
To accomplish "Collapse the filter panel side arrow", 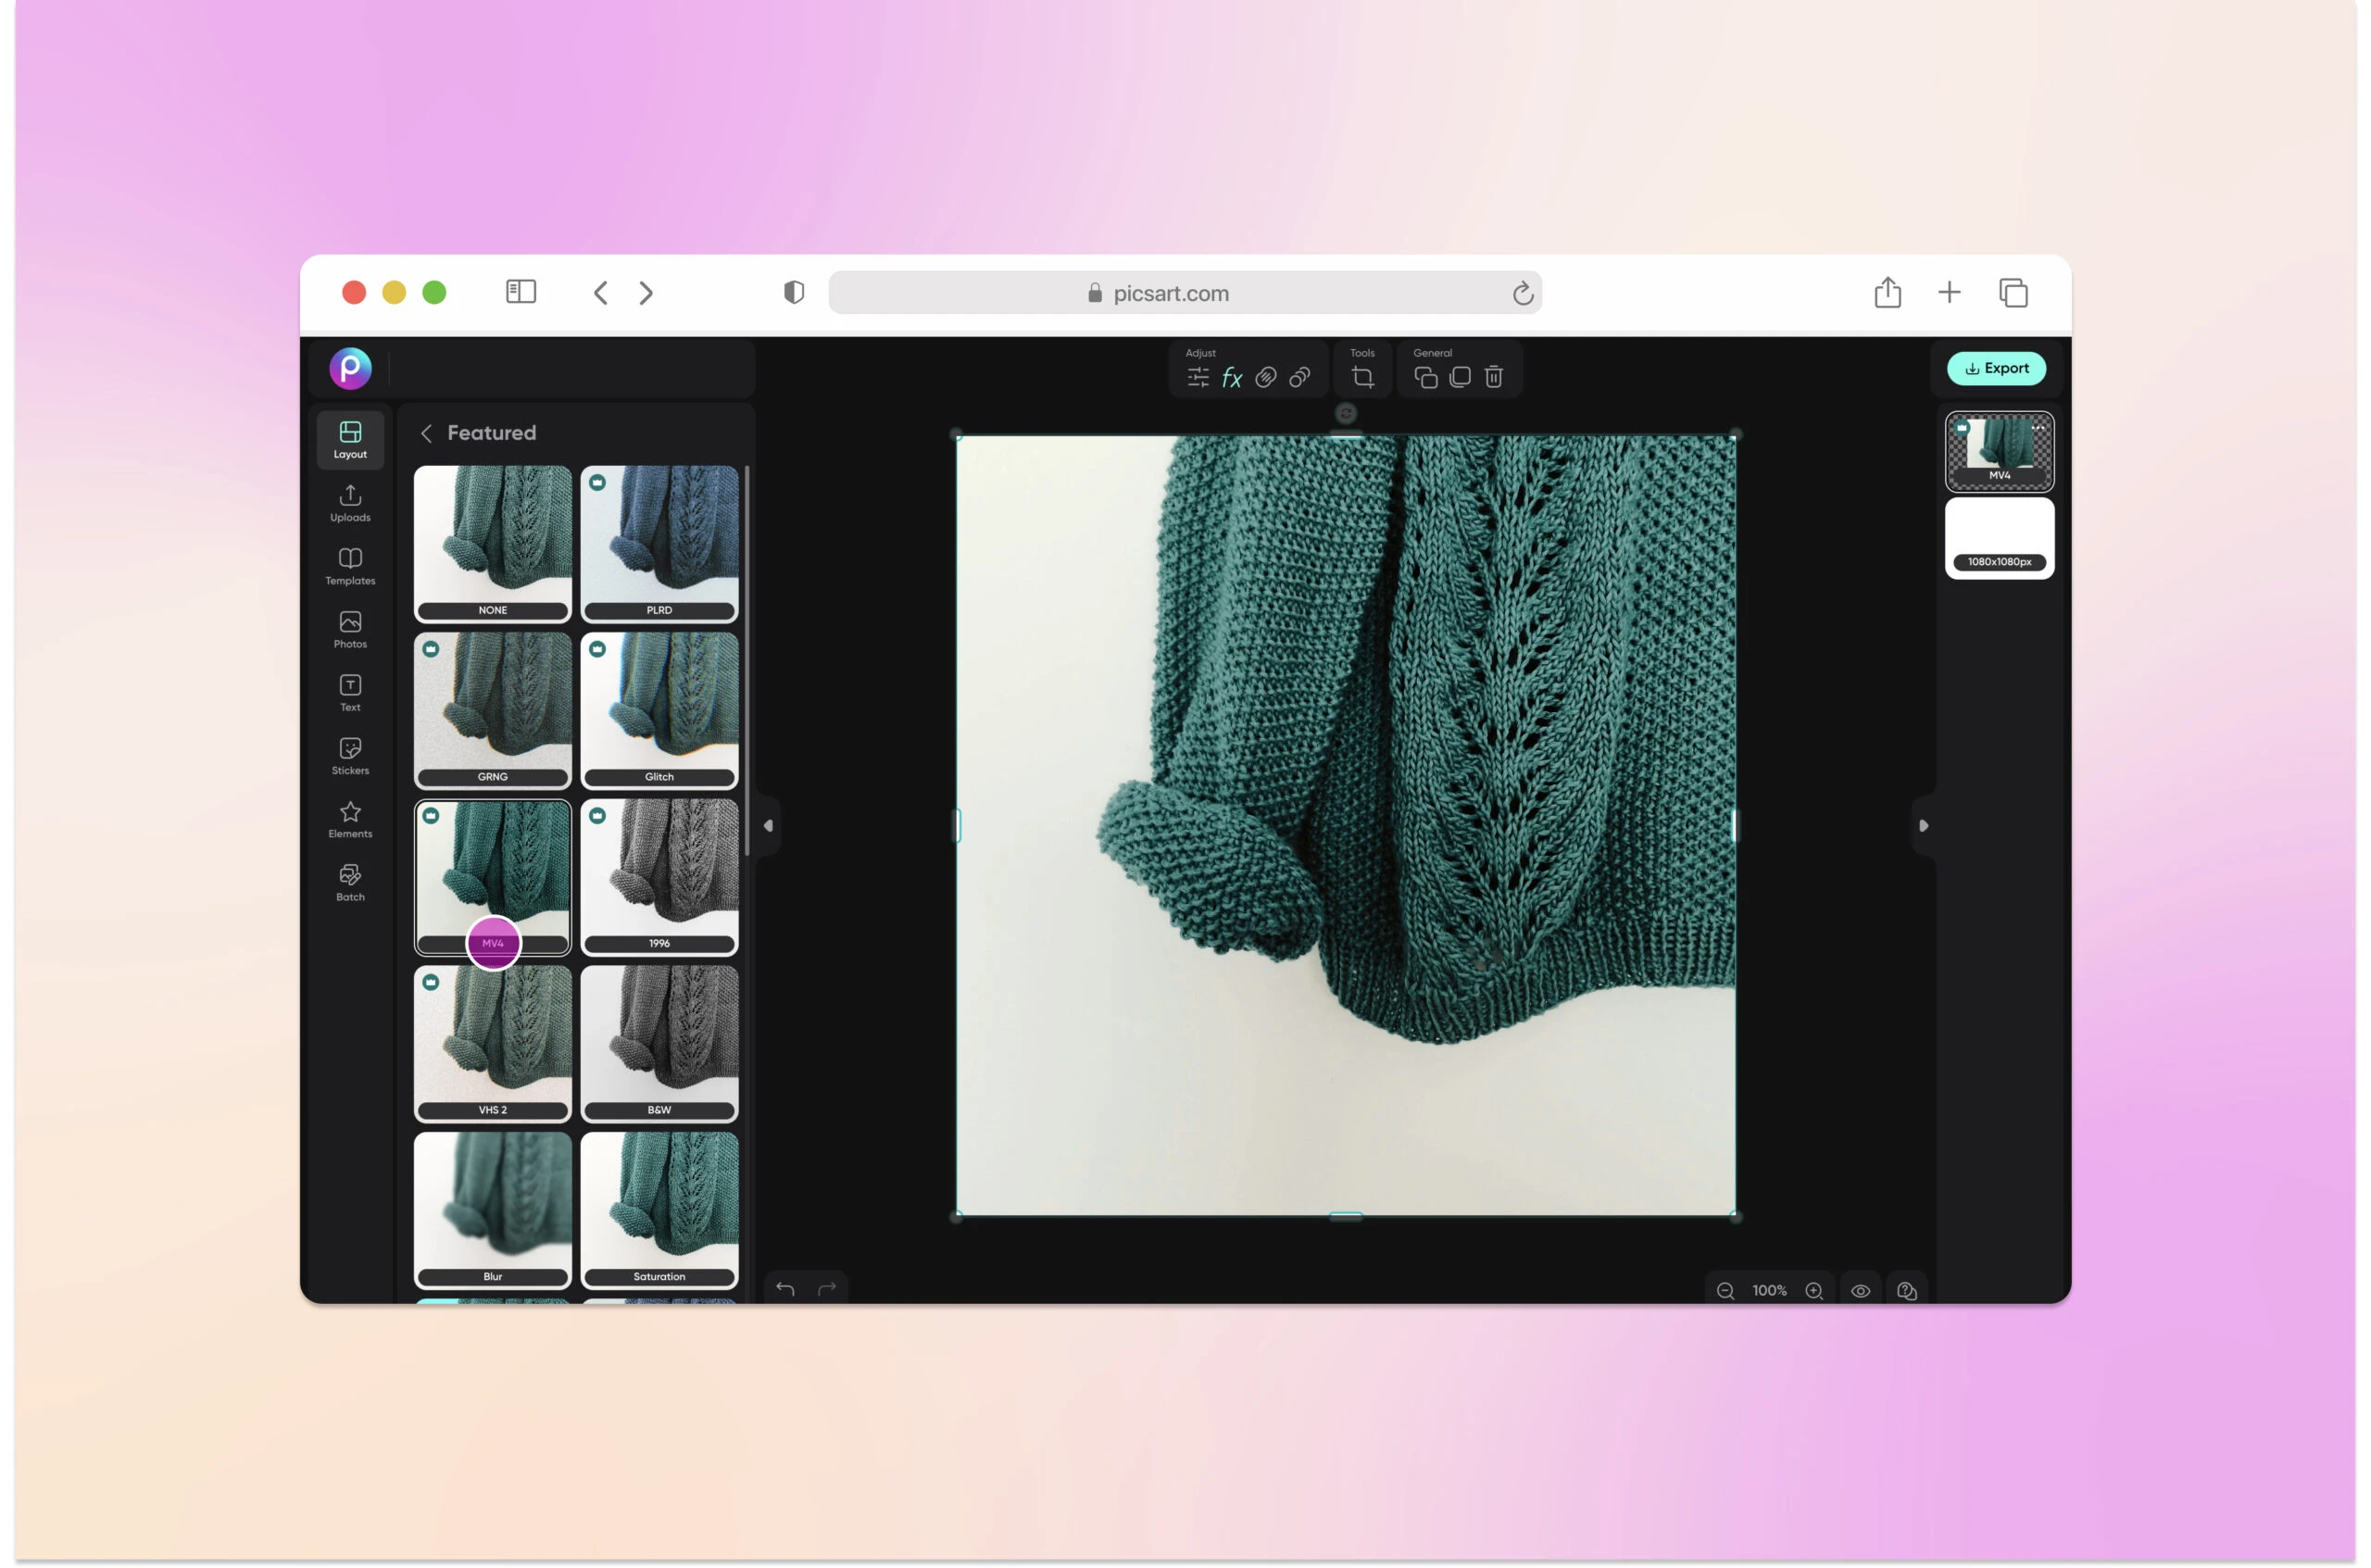I will 768,825.
